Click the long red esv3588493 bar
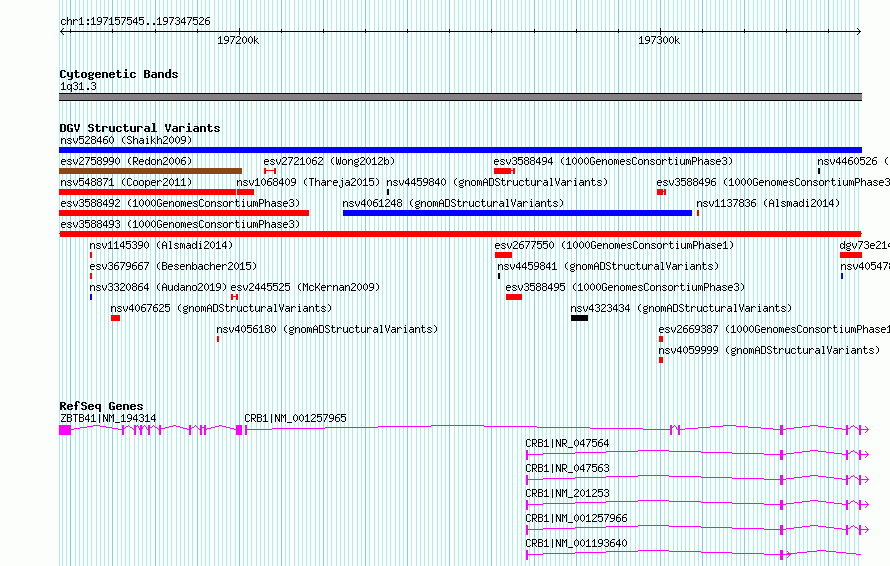Image resolution: width=890 pixels, height=566 pixels. [x=460, y=234]
